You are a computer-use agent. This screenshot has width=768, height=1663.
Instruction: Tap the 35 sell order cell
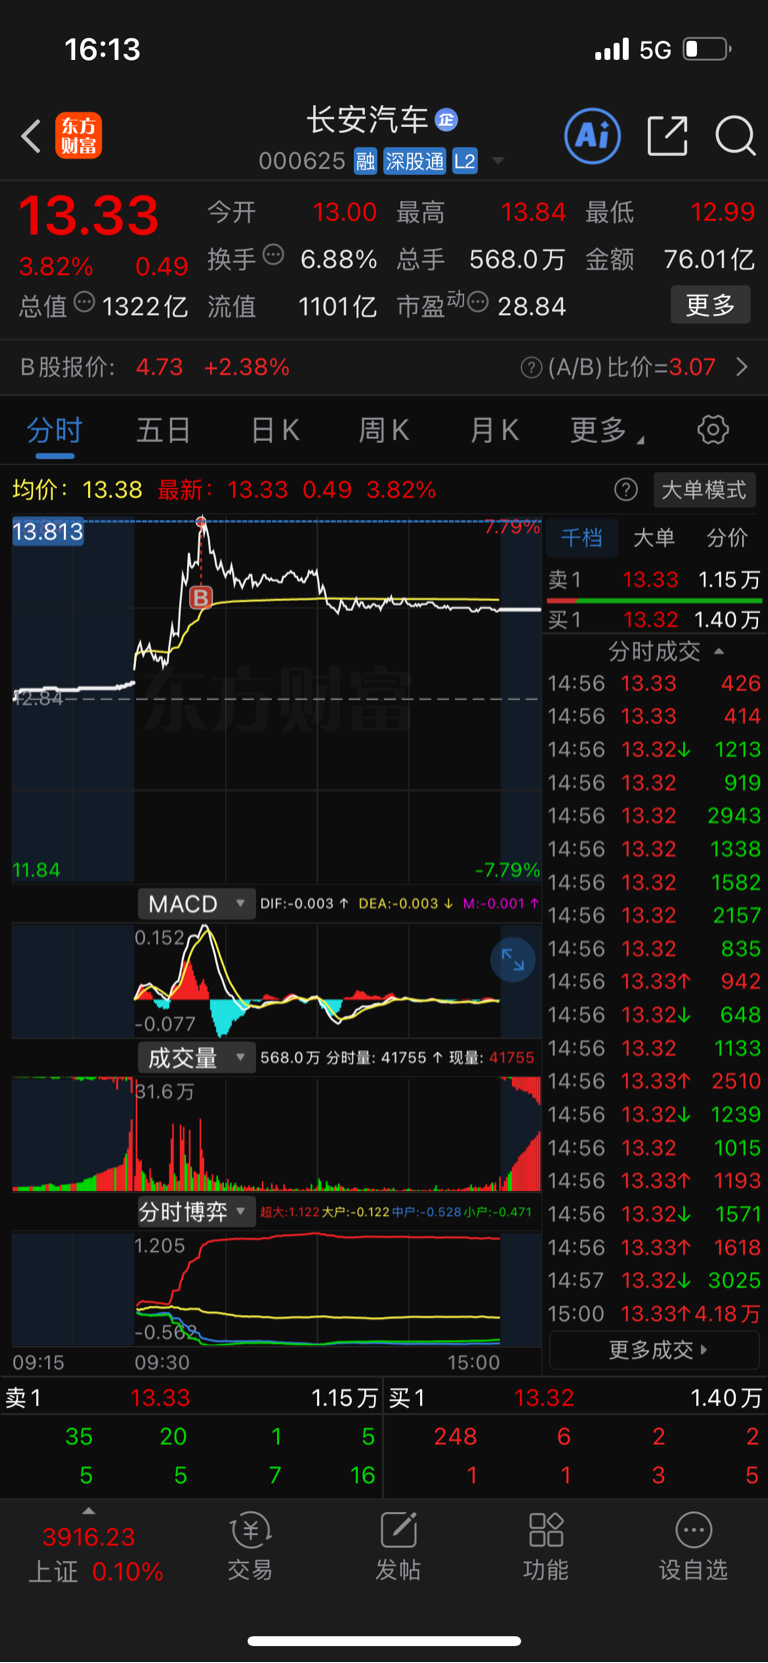point(79,1437)
